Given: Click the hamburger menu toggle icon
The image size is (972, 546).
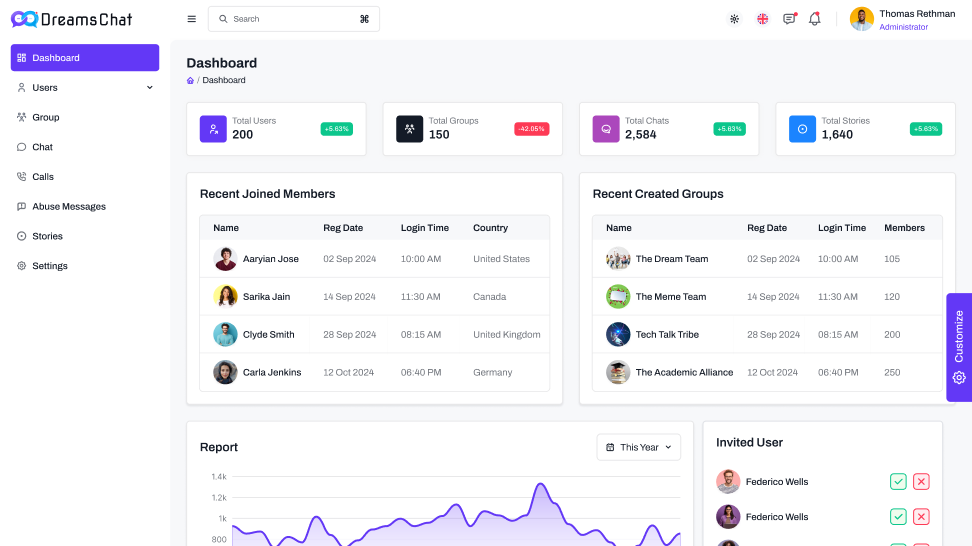Looking at the screenshot, I should click(x=192, y=19).
